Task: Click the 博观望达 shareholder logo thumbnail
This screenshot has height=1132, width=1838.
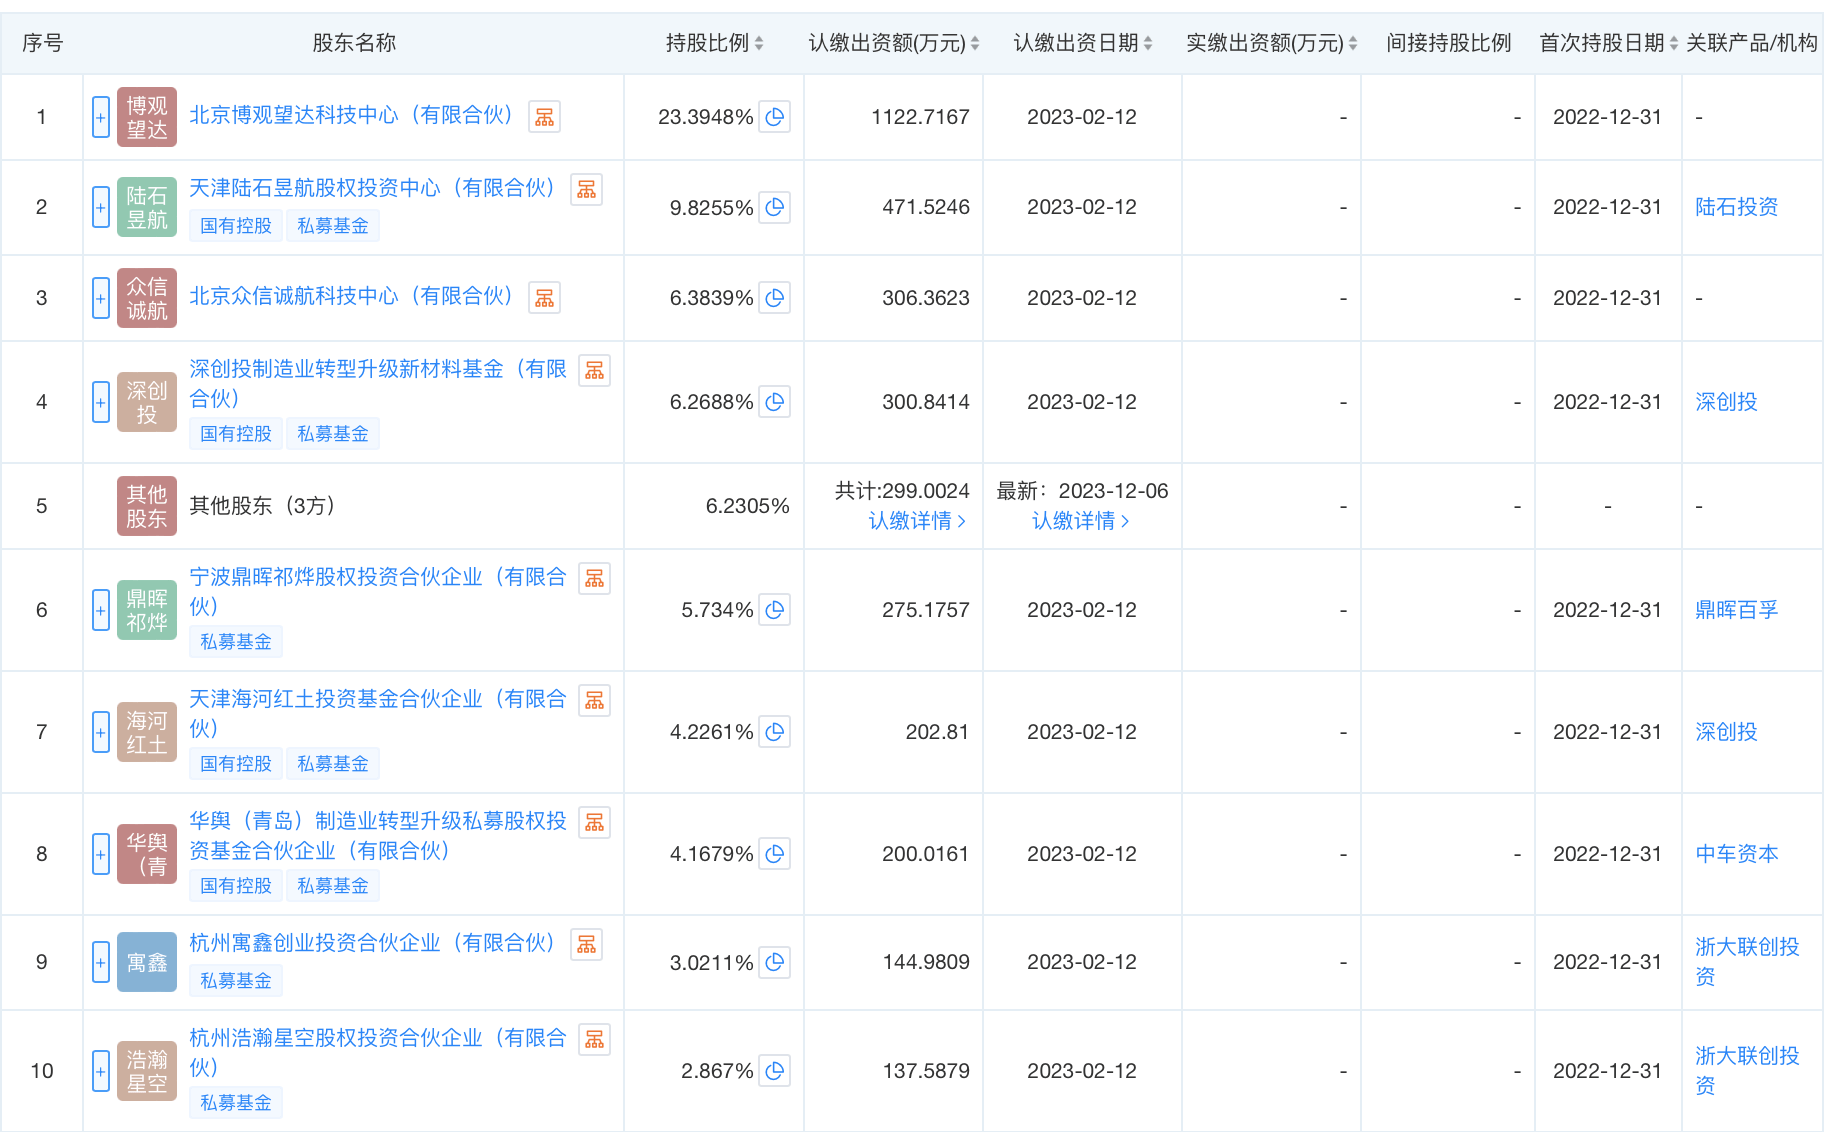Action: pyautogui.click(x=147, y=117)
